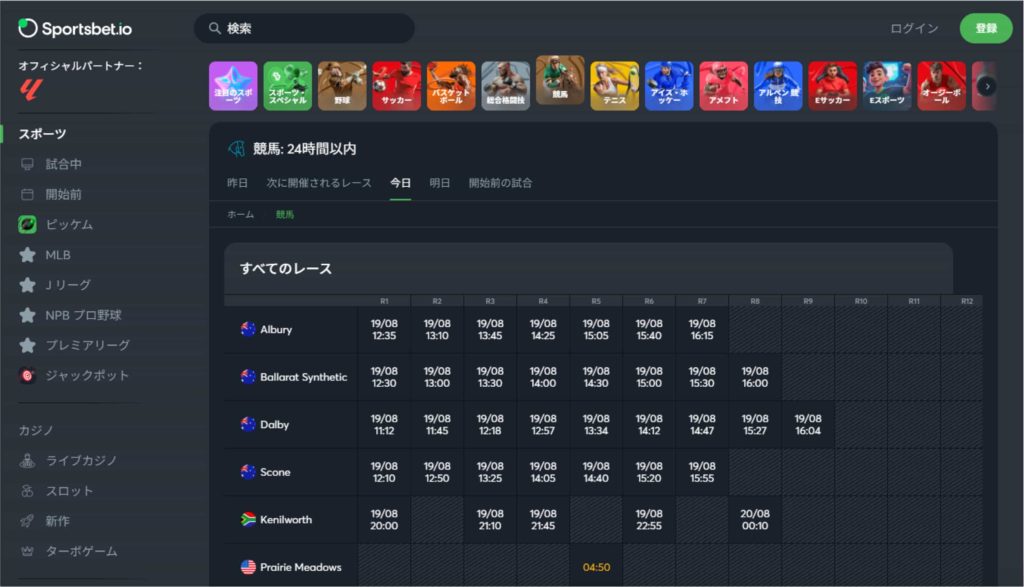Select the オージーボール category tile
1024x587 pixels.
[942, 86]
